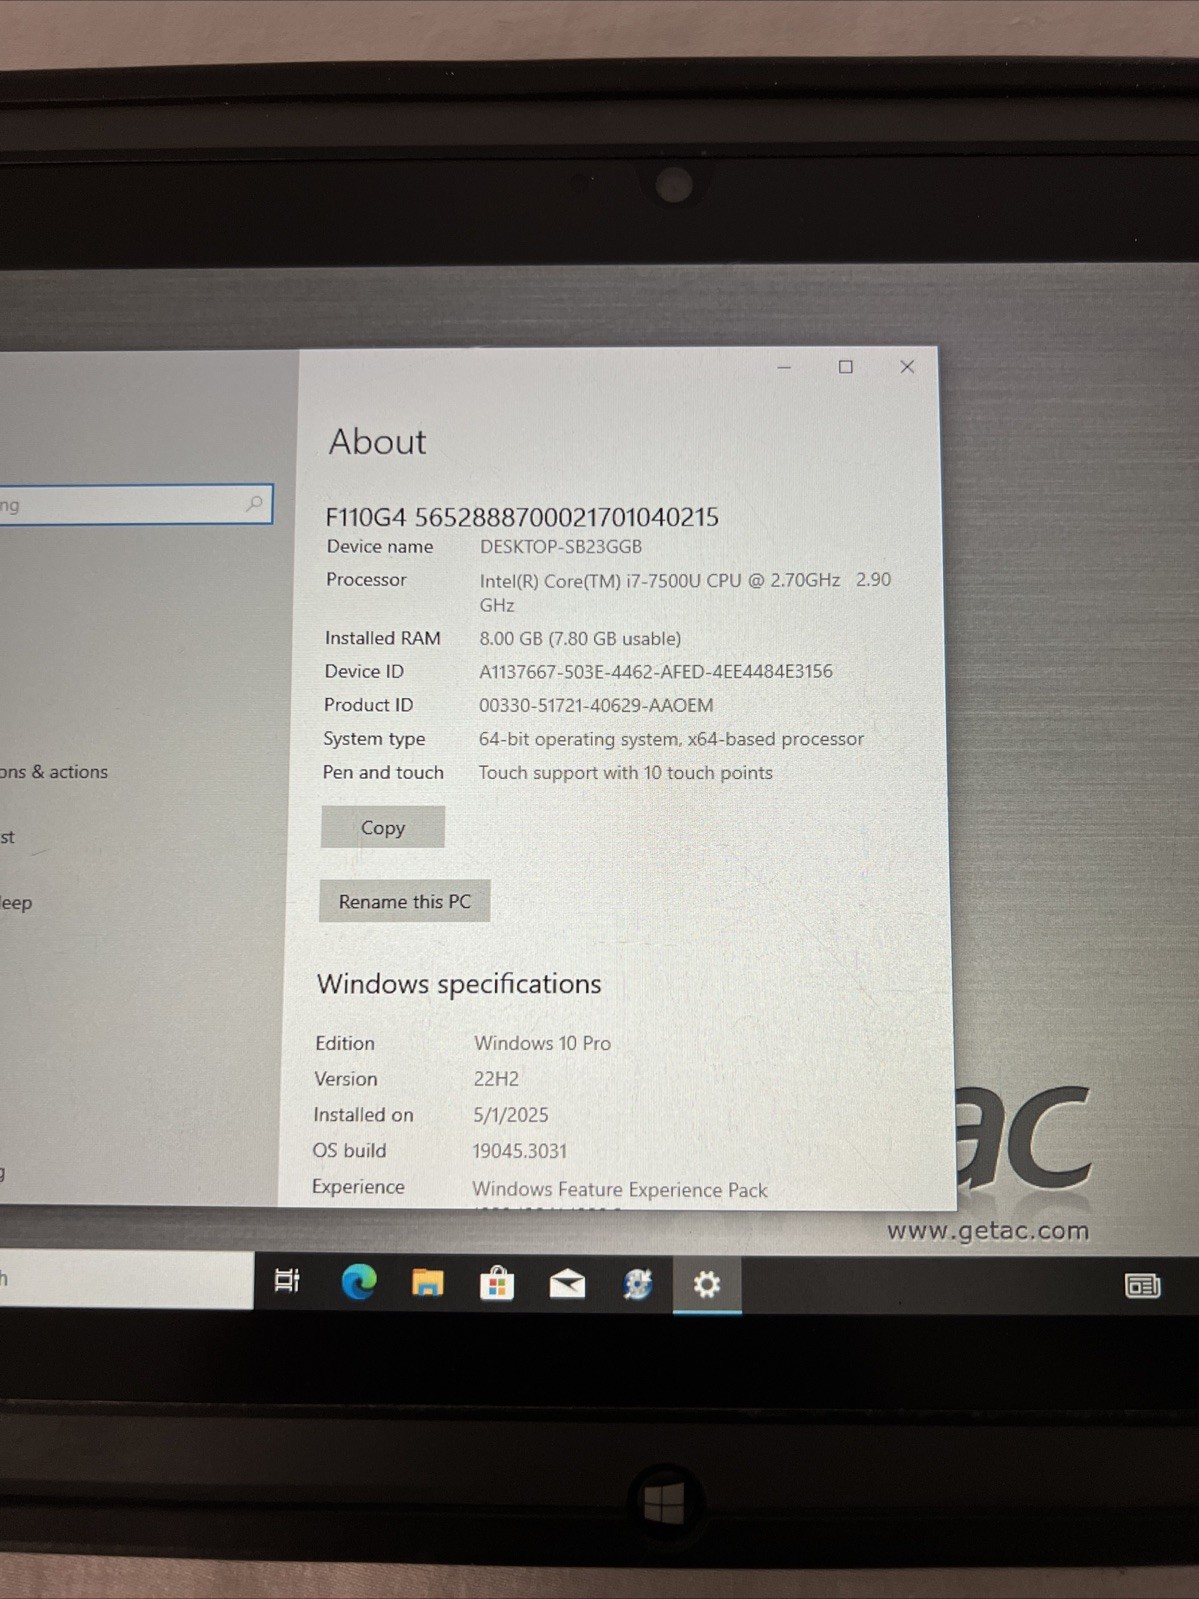Select the Product ID 00330-51721-40629-AAOEM
Screen dimensions: 1199x1599
596,705
